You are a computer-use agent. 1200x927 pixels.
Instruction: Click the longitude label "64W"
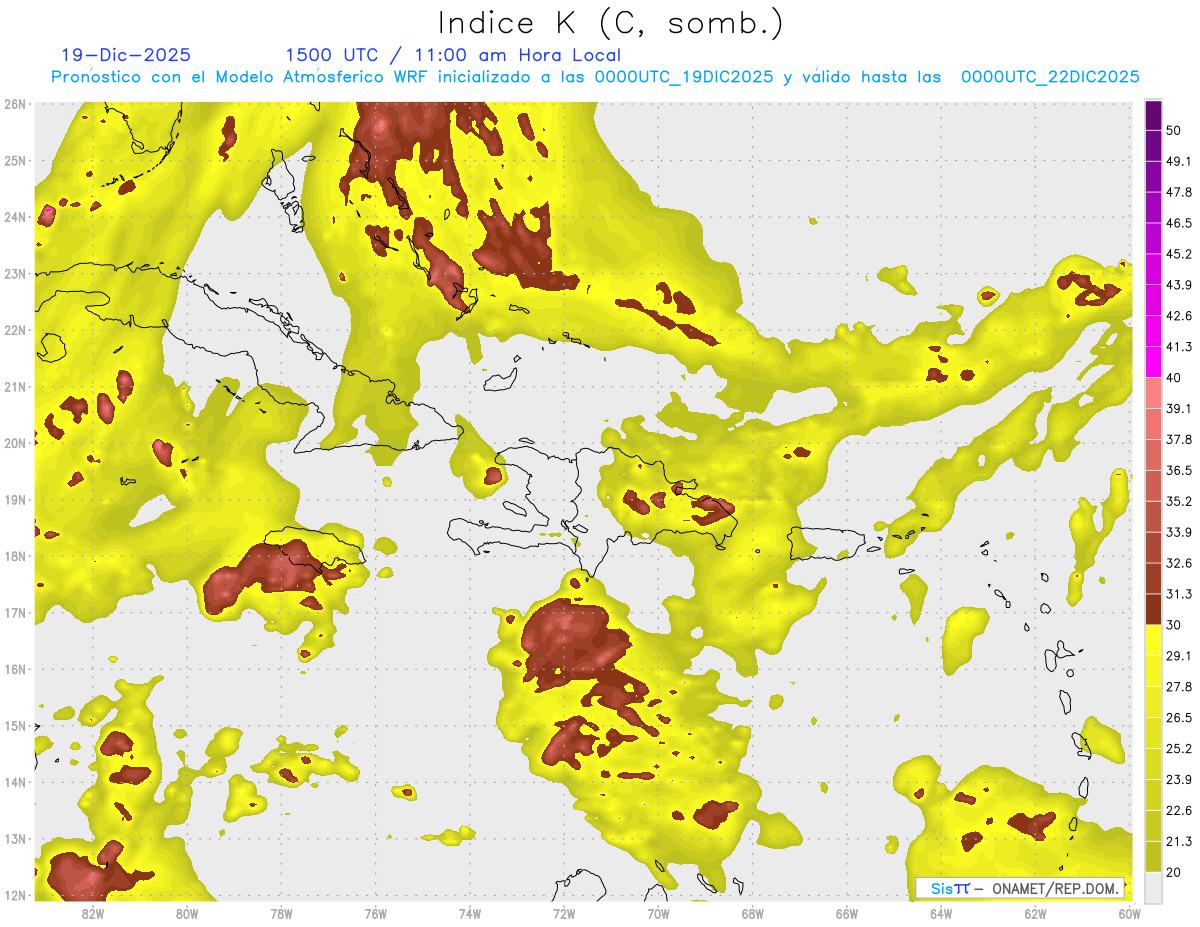(941, 913)
